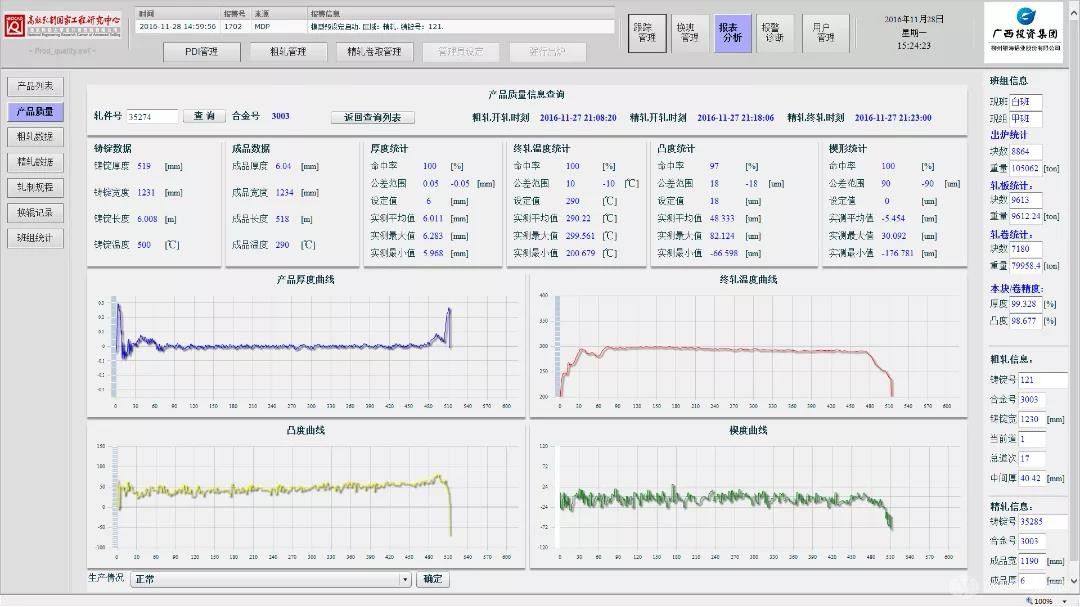This screenshot has width=1080, height=607.
Task: Click the 现班 field showing 白班
Action: pyautogui.click(x=1026, y=102)
